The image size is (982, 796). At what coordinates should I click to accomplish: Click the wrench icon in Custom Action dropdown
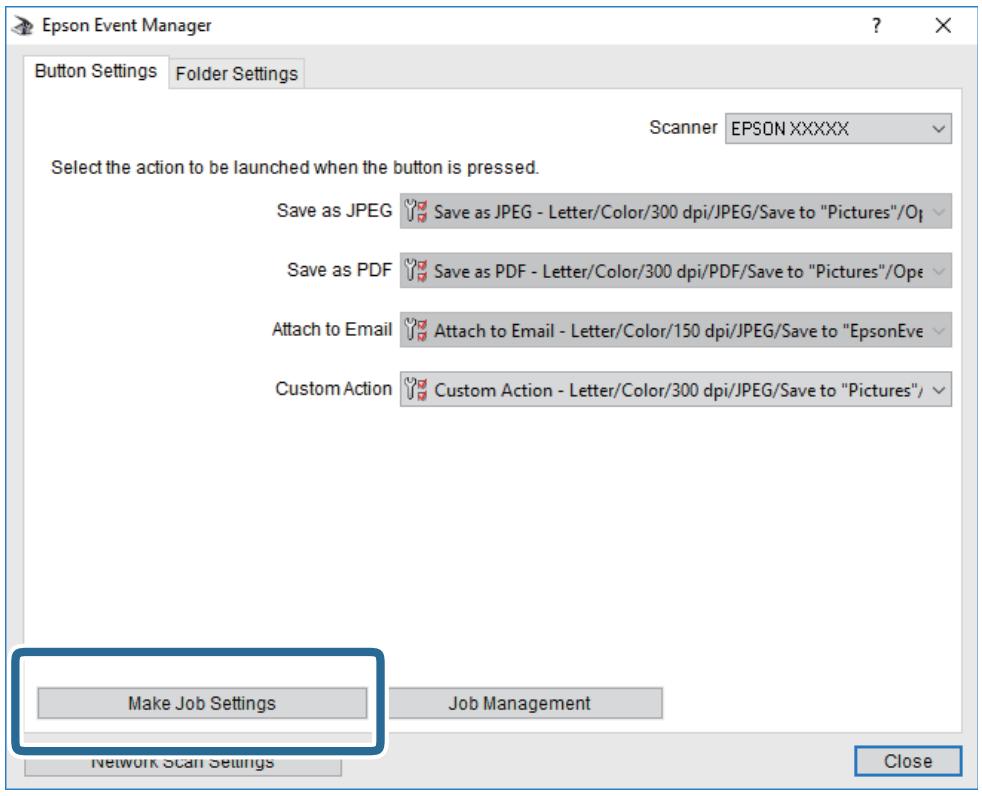416,390
